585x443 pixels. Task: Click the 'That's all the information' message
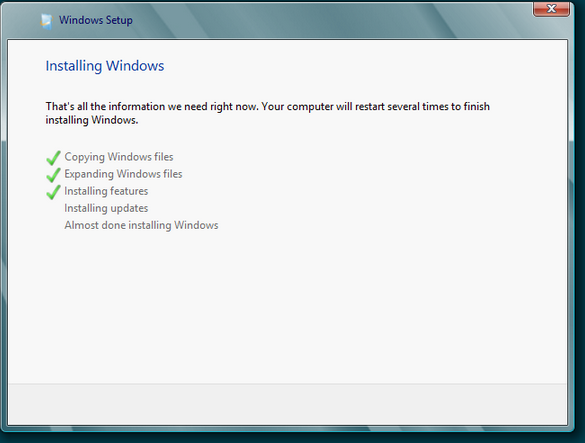[x=268, y=113]
